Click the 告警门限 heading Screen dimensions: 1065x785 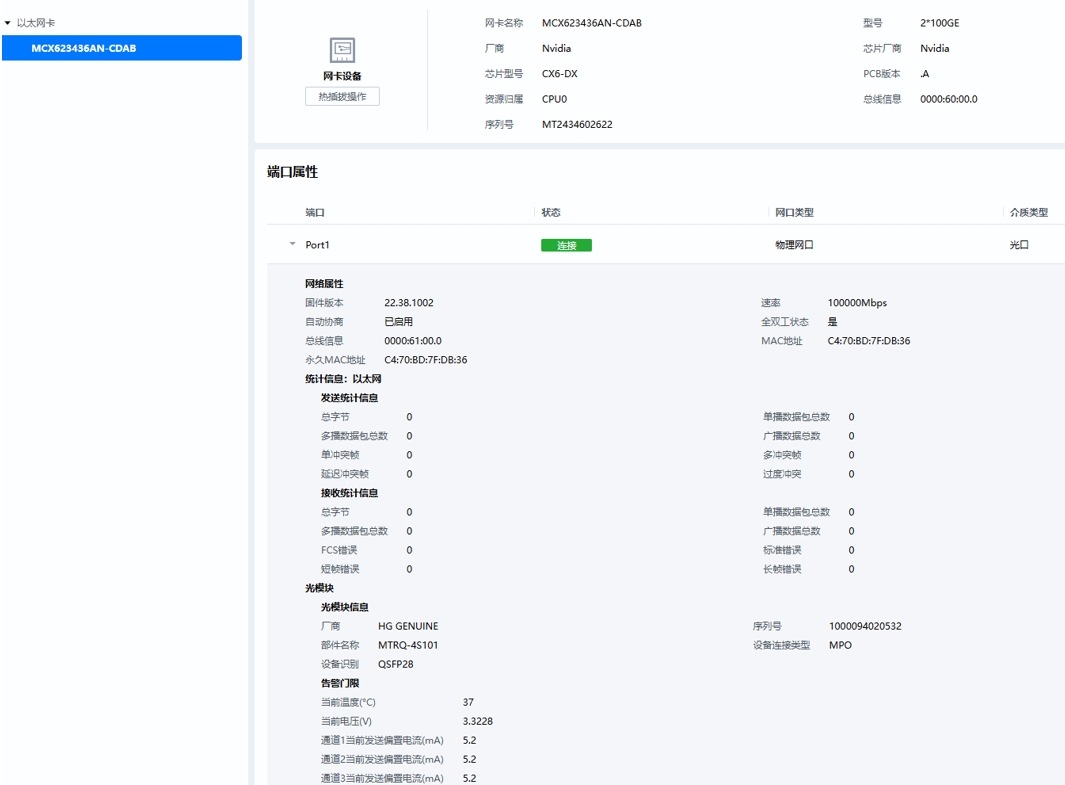pos(340,683)
